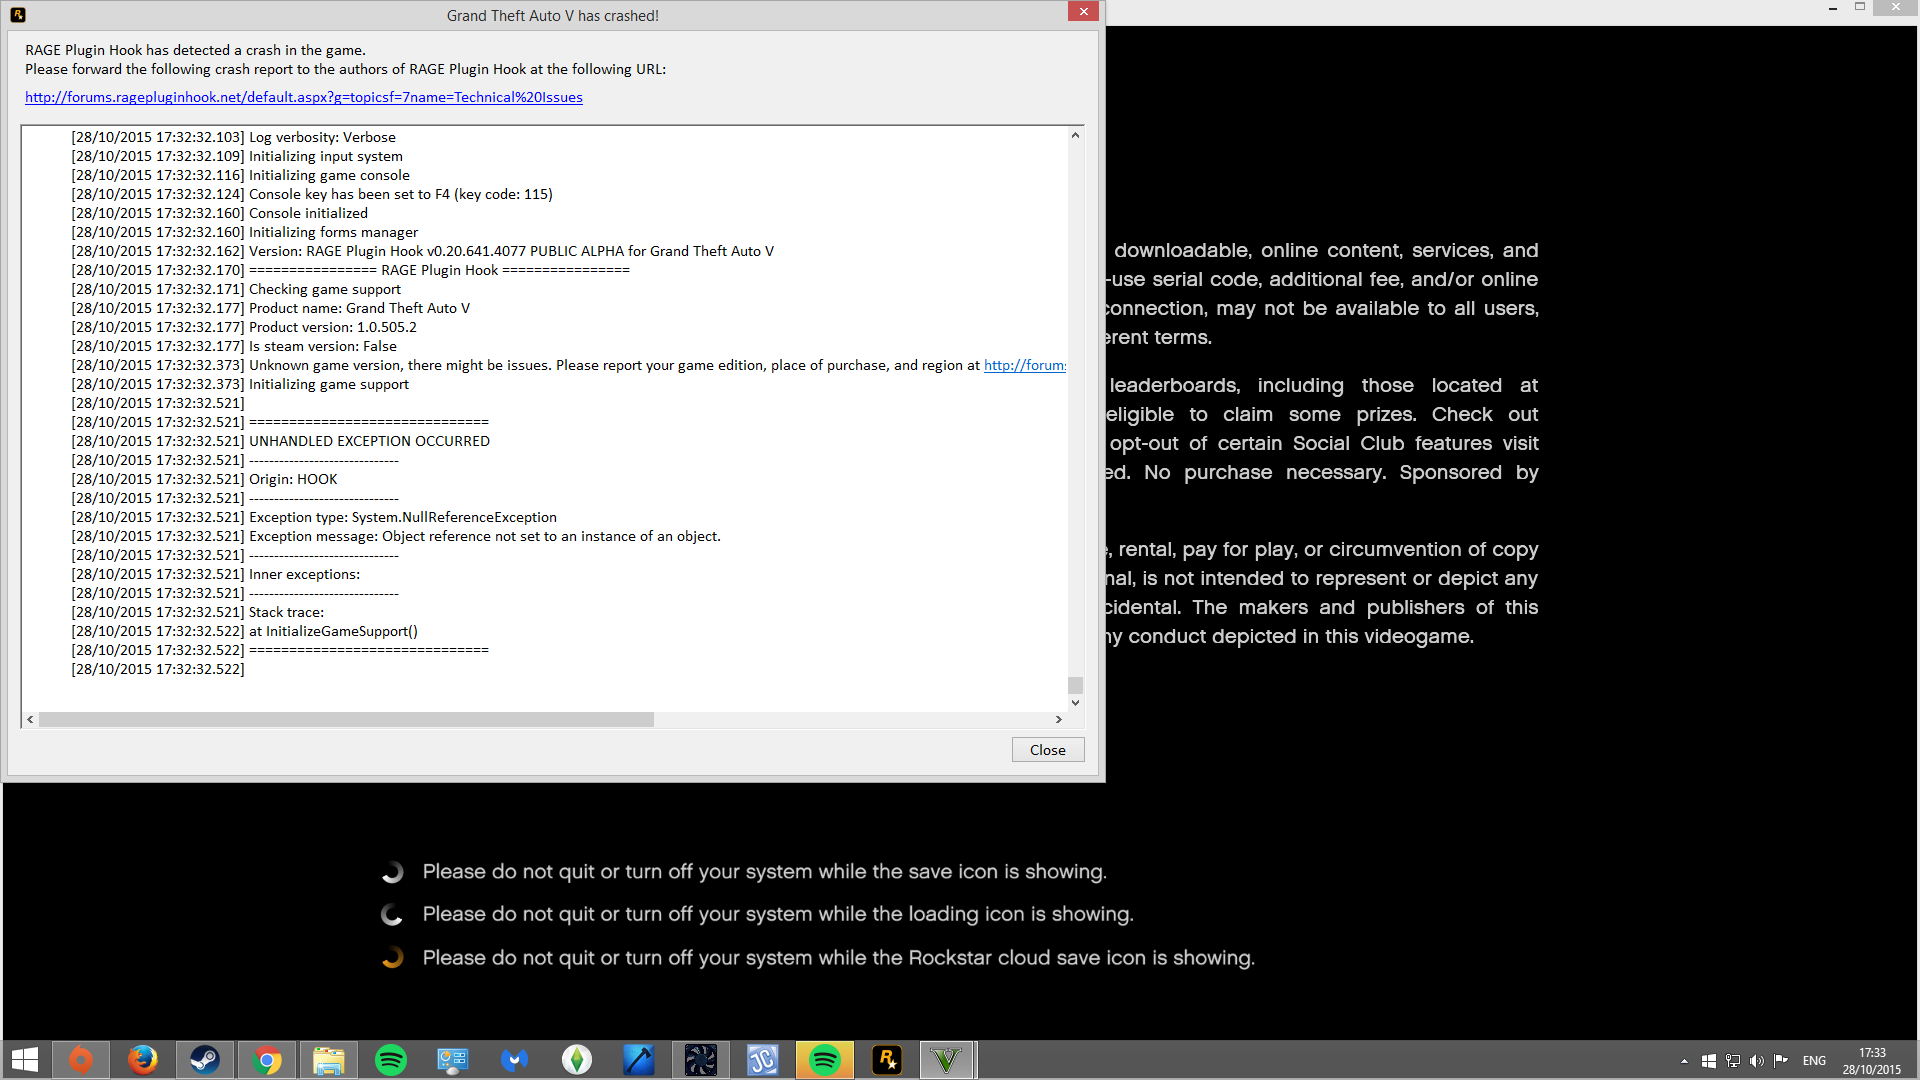Click the Close button in crash dialog
The image size is (1920, 1080).
(1047, 750)
